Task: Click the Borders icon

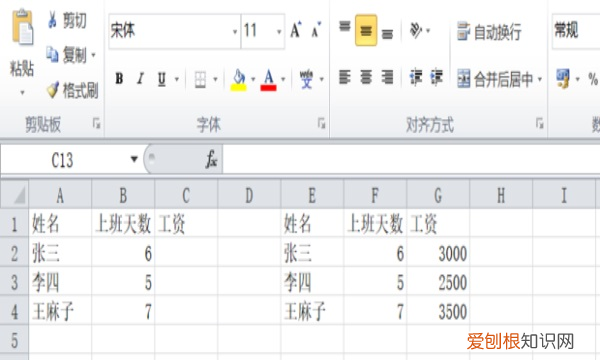Action: 200,80
